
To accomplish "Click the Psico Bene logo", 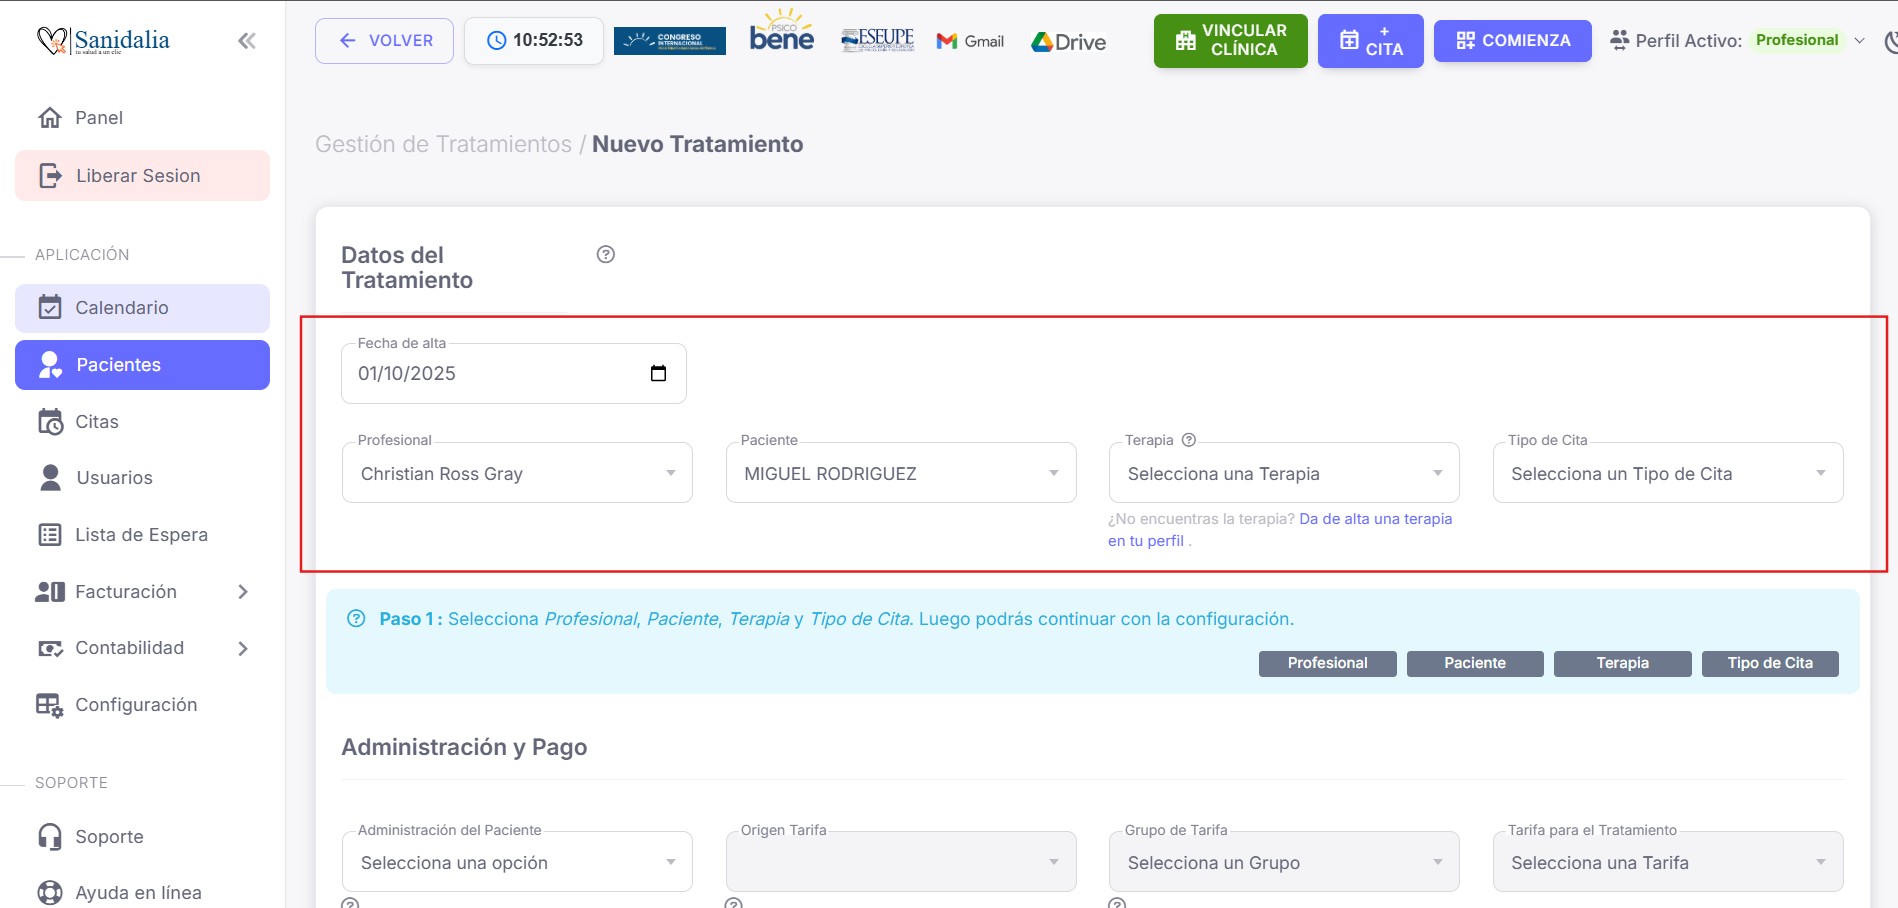I will tap(781, 33).
